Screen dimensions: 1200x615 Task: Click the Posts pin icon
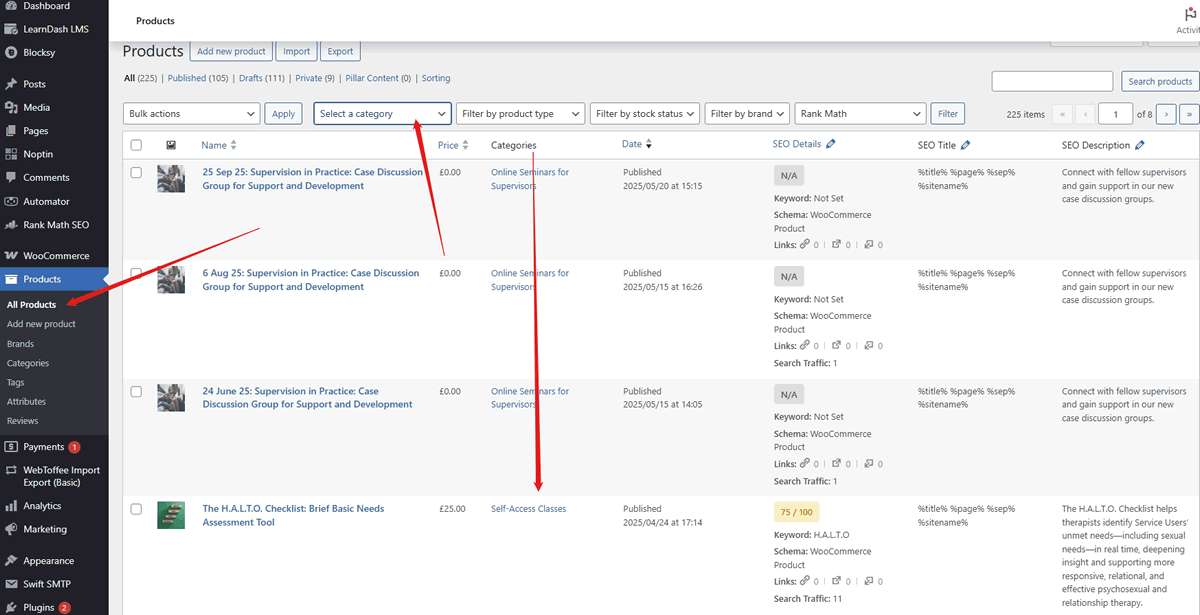(x=11, y=84)
